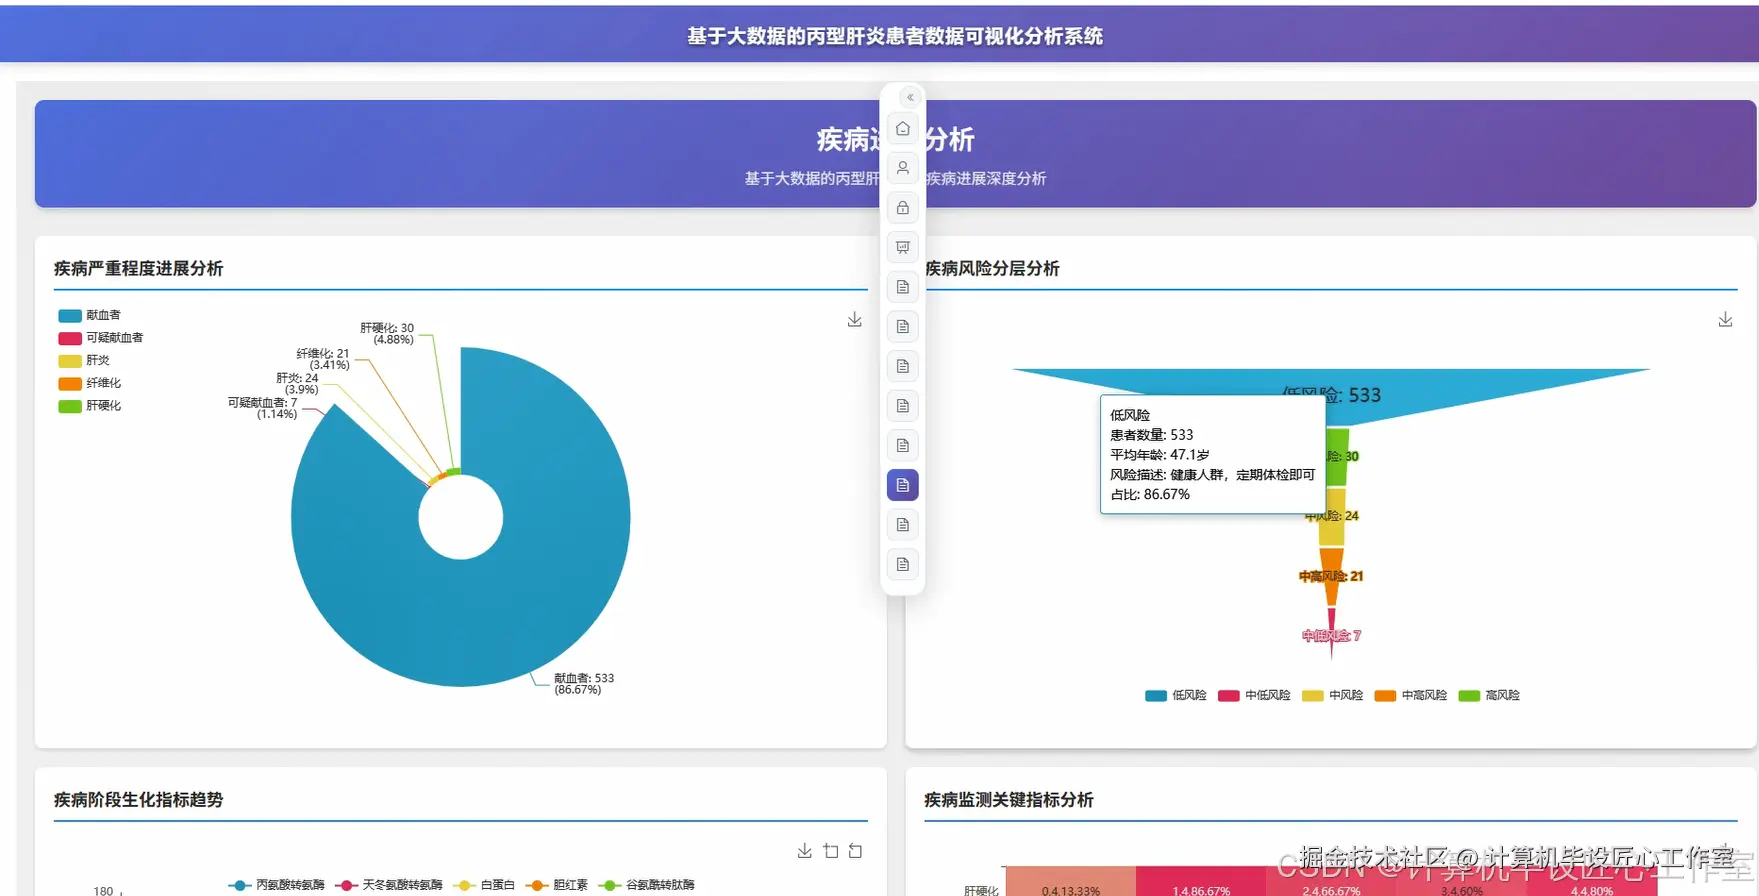Reset zoom with the restore icon in 生化指标趋势 chart
Screen dimensions: 1759x896
click(856, 851)
